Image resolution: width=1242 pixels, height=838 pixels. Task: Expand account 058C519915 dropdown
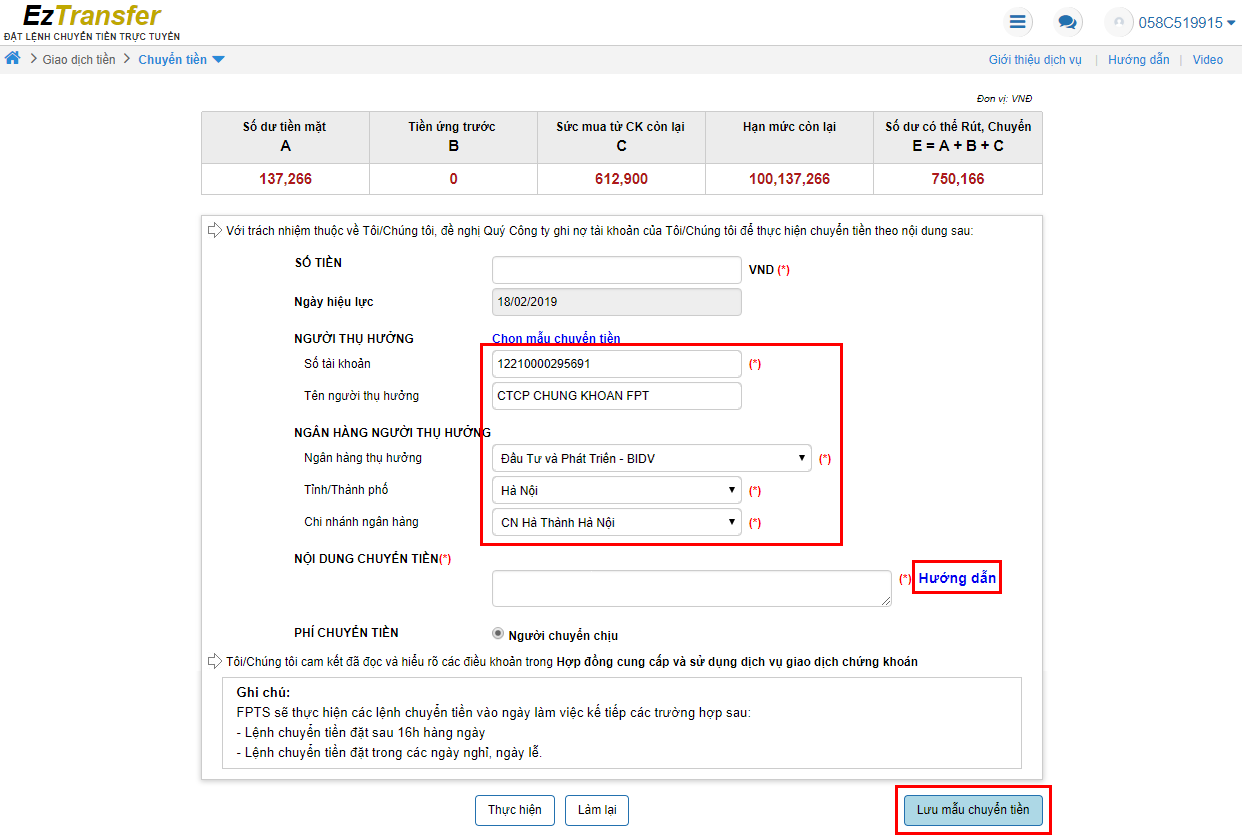[x=1187, y=22]
